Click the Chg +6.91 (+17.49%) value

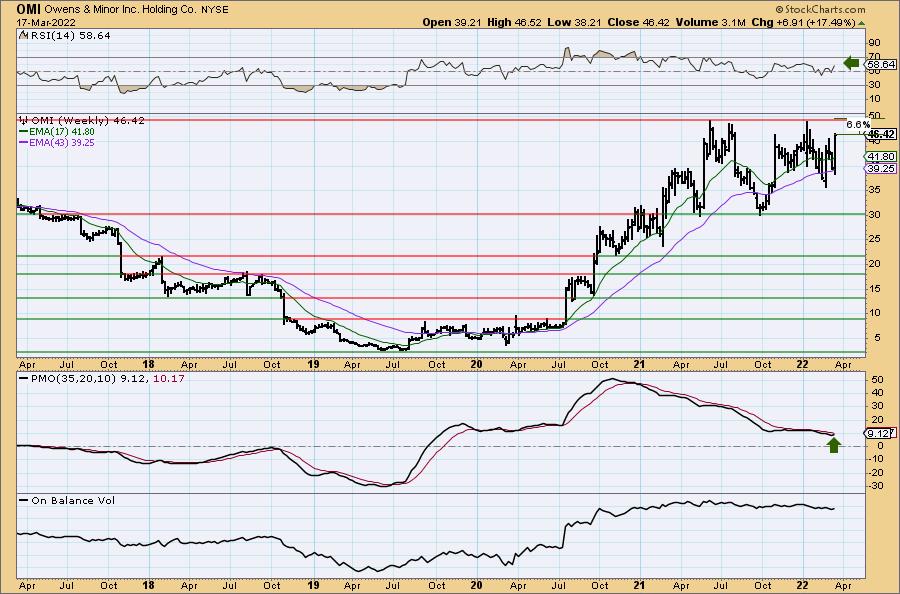(803, 22)
